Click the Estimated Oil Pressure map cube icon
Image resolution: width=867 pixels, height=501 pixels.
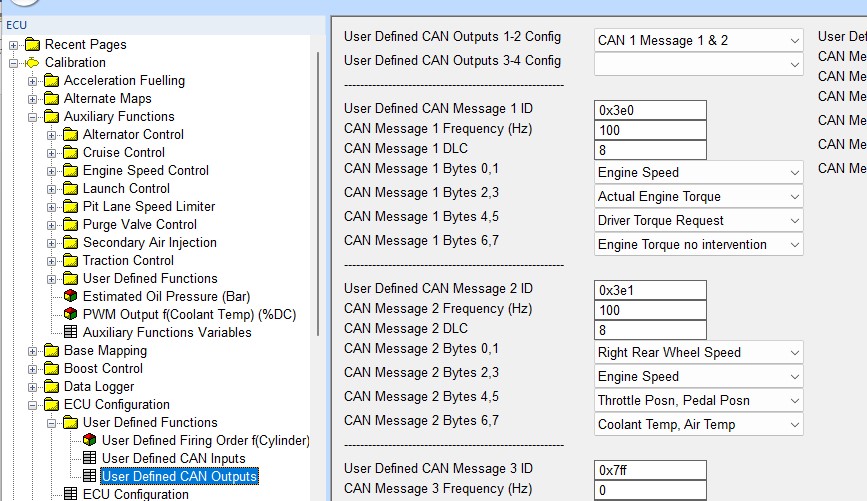coord(71,297)
